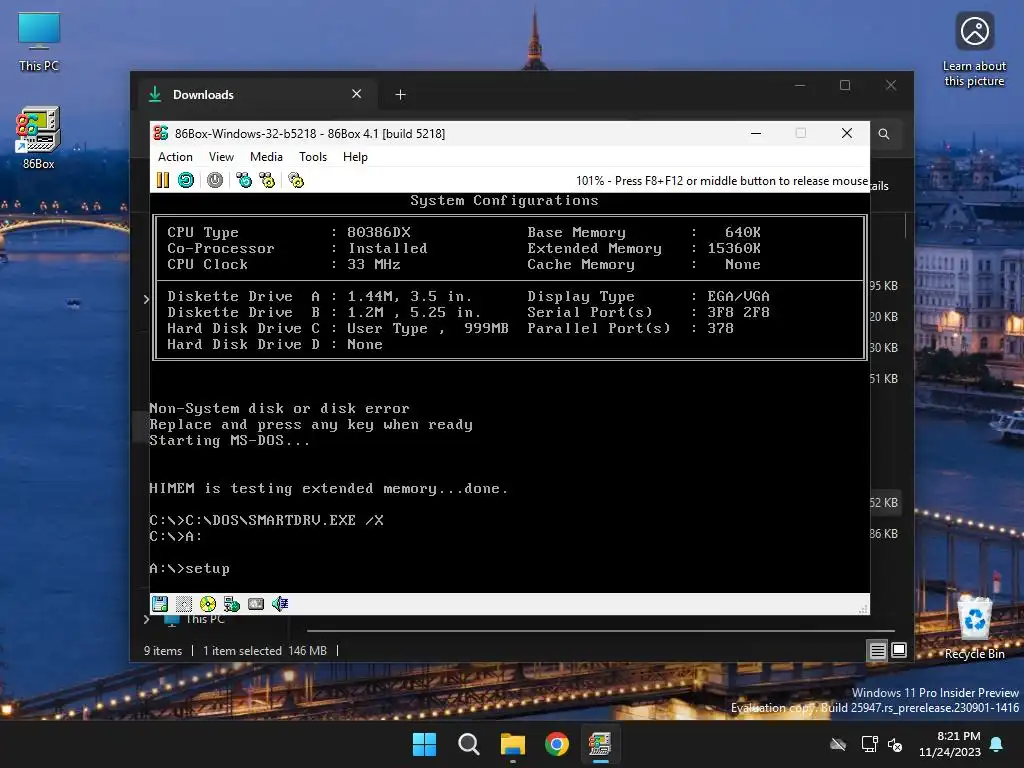Open the 86Box desktop shortcut

[x=39, y=138]
